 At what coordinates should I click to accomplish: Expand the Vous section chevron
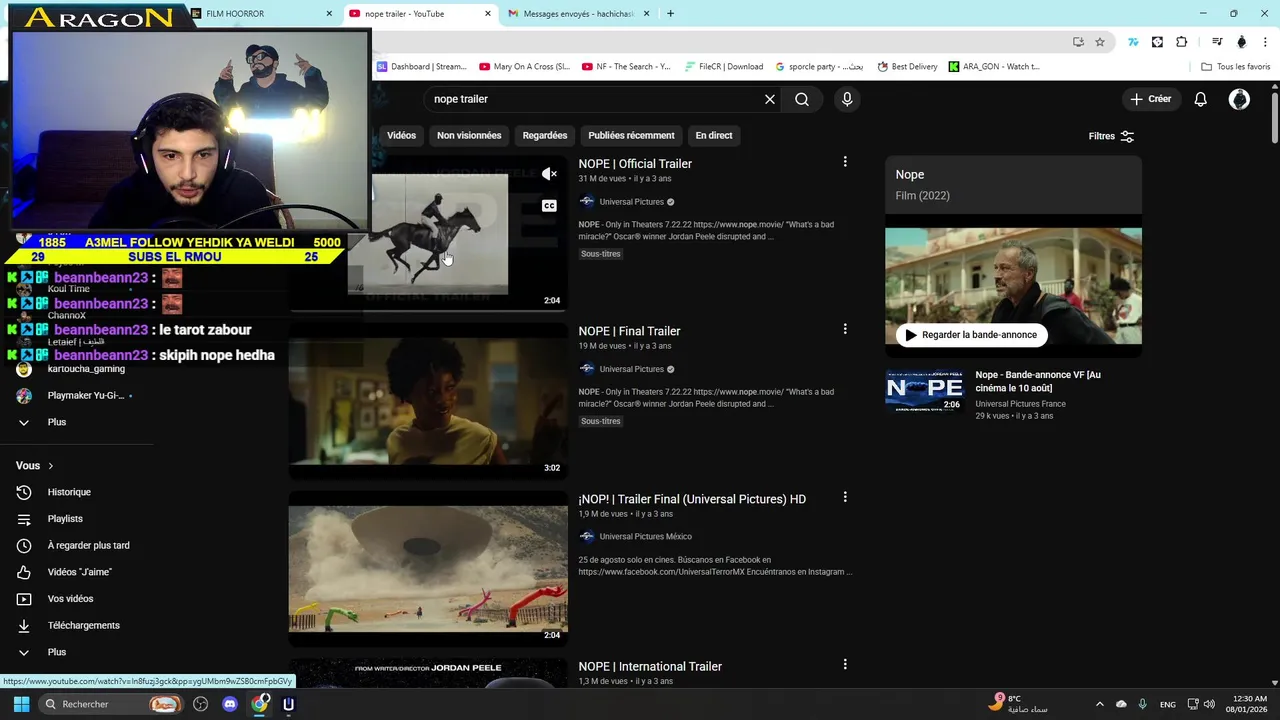click(x=50, y=466)
